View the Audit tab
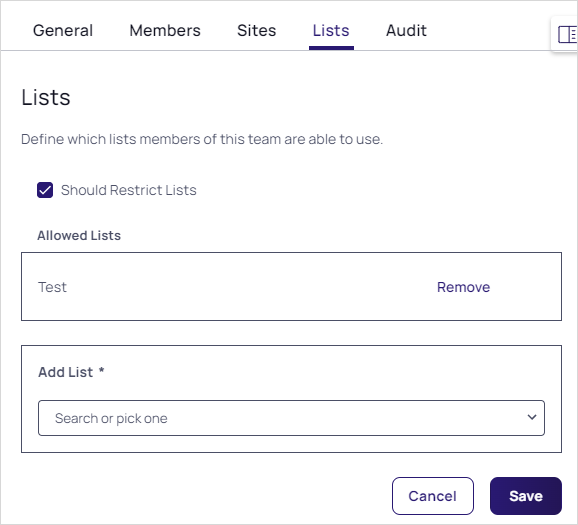The image size is (578, 525). [406, 31]
